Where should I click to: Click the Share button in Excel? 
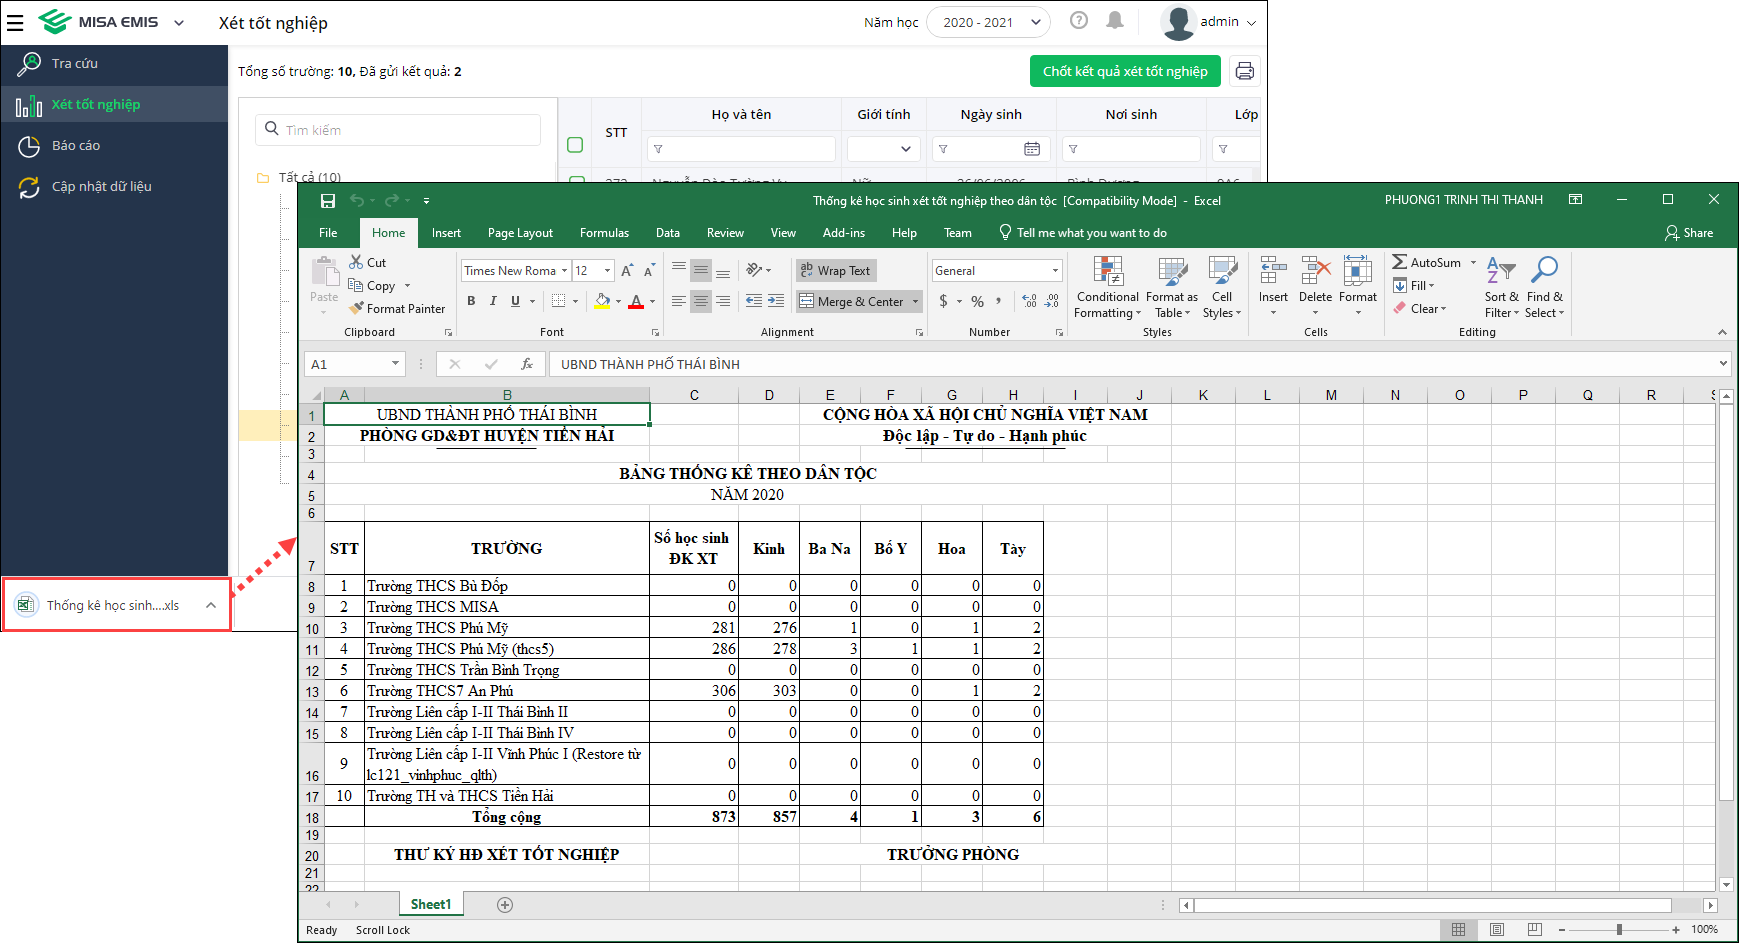coord(1688,233)
